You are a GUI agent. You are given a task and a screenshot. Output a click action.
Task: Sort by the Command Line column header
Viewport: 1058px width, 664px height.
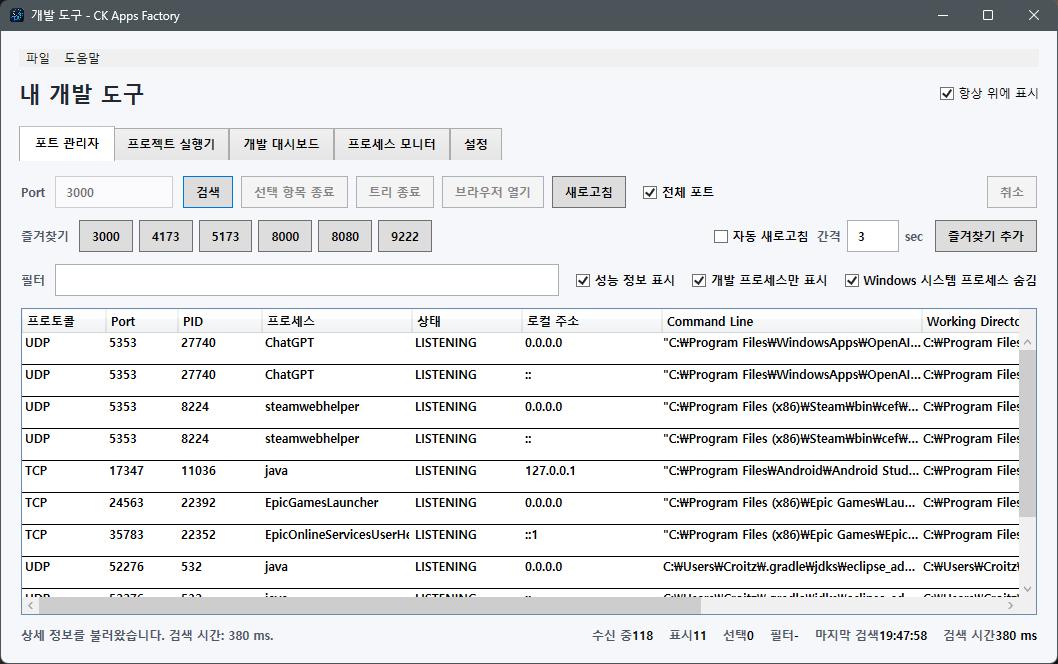791,321
